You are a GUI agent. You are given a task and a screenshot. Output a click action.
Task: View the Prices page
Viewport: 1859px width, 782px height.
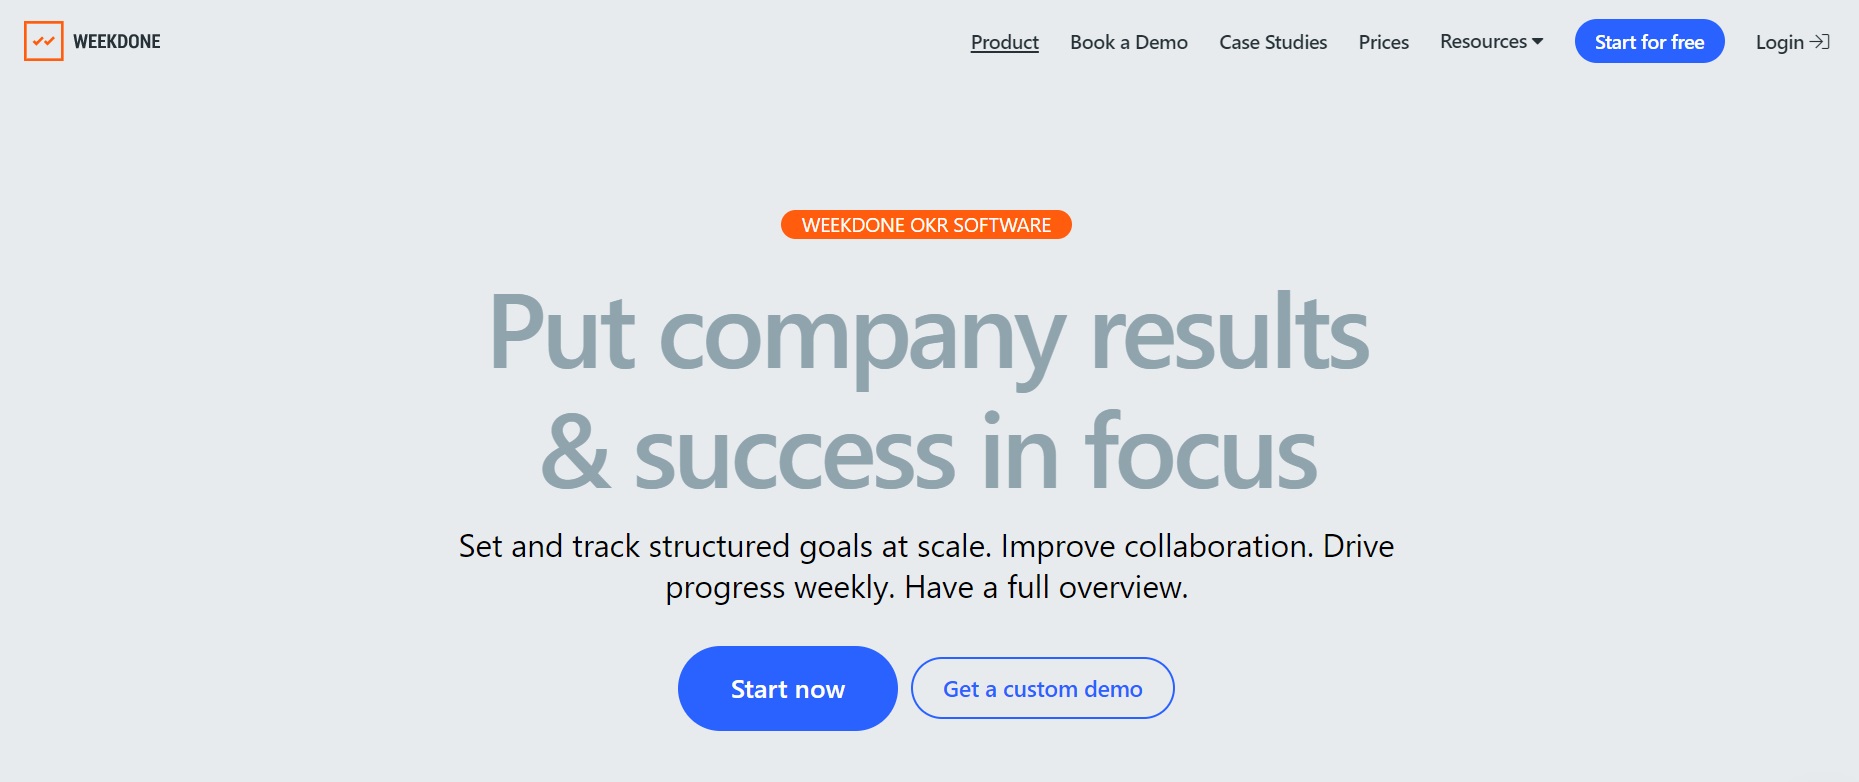click(1382, 42)
